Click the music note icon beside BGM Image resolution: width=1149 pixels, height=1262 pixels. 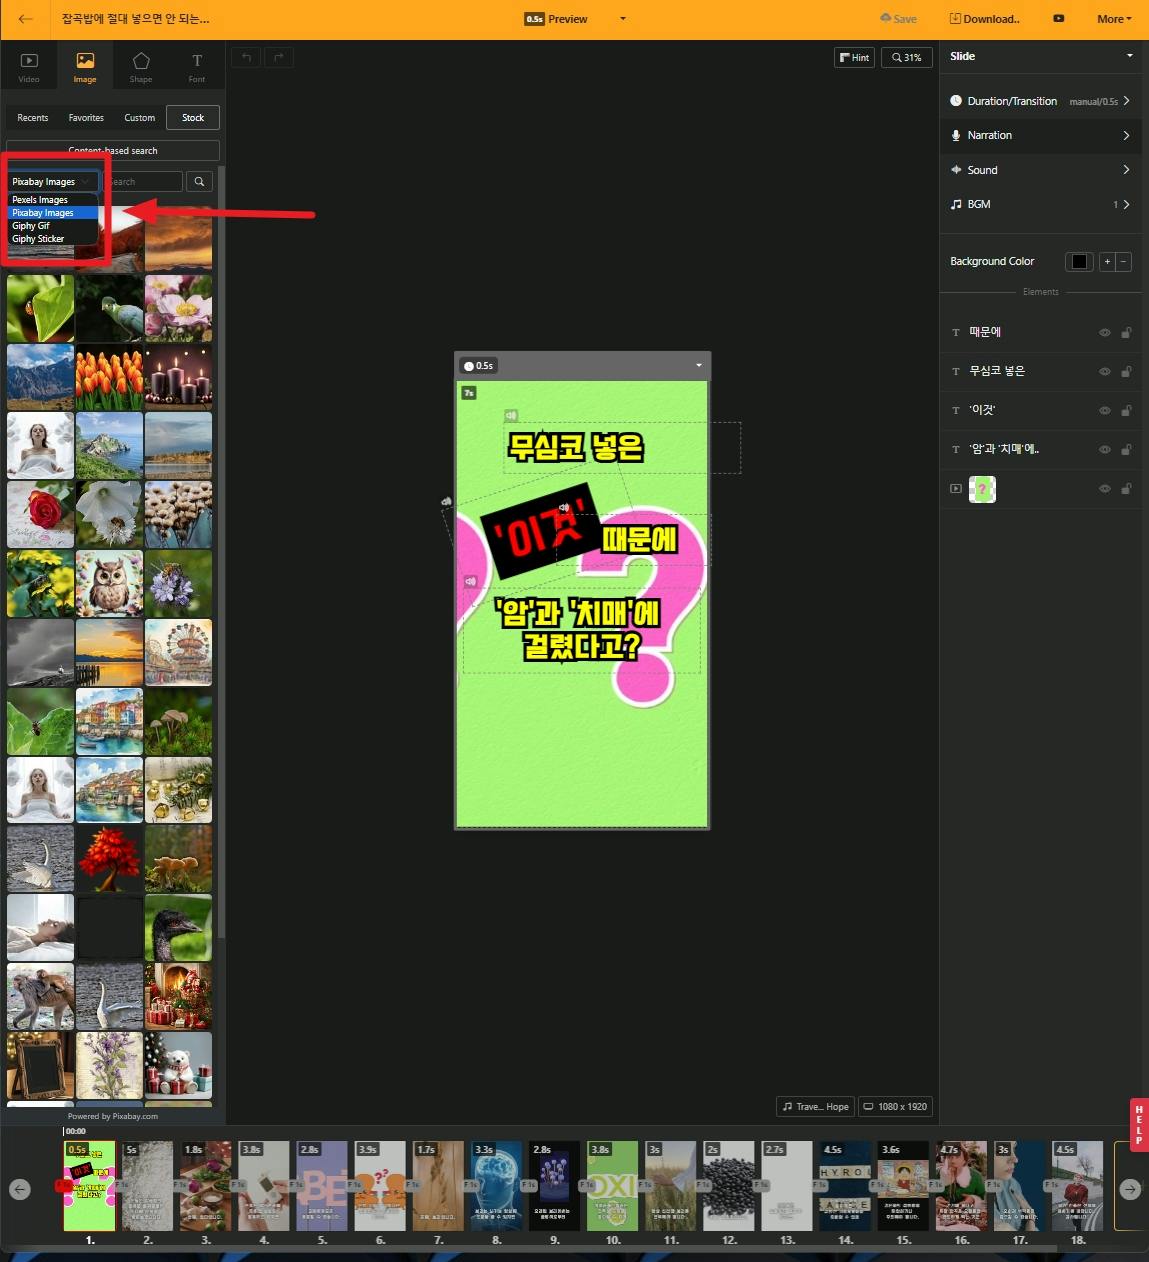tap(956, 204)
